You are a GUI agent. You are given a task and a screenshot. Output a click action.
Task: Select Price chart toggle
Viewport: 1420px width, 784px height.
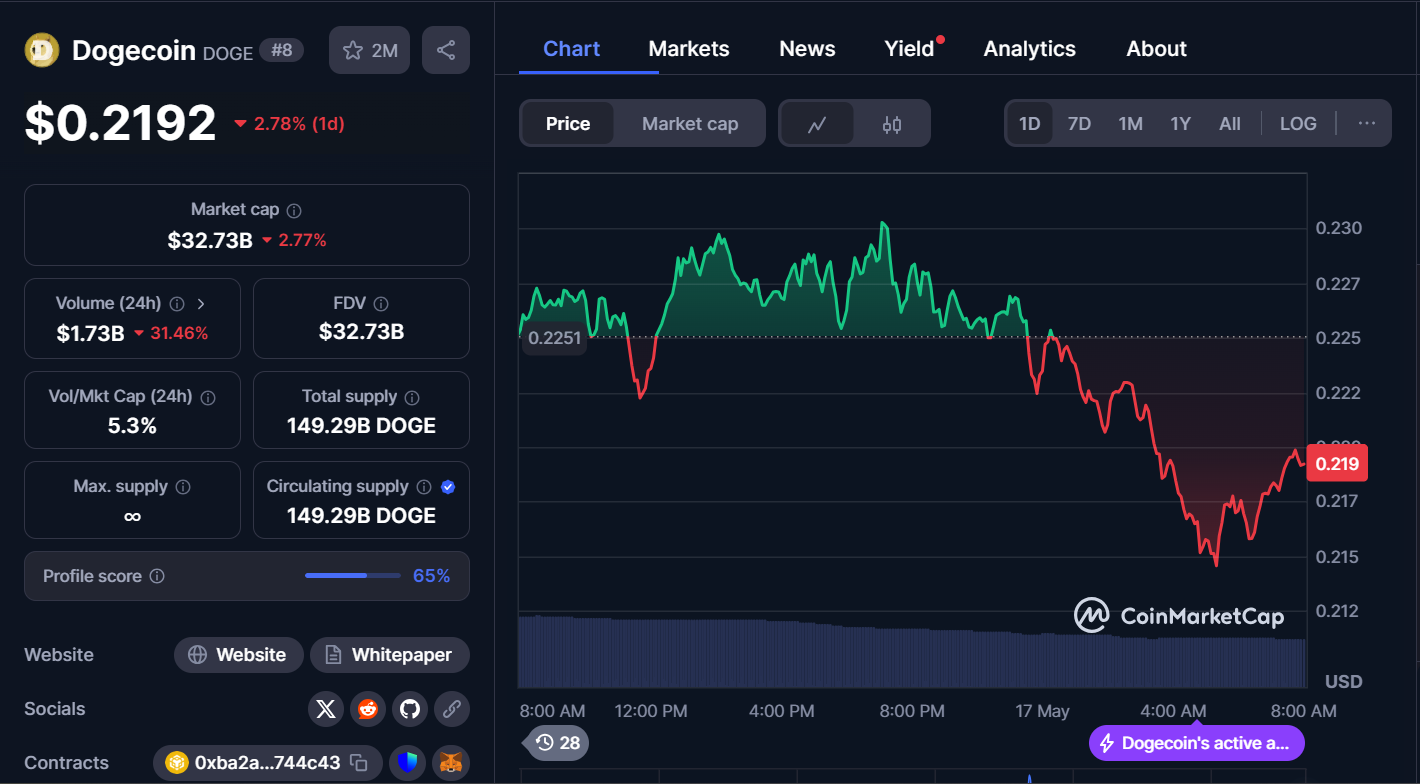pos(568,124)
